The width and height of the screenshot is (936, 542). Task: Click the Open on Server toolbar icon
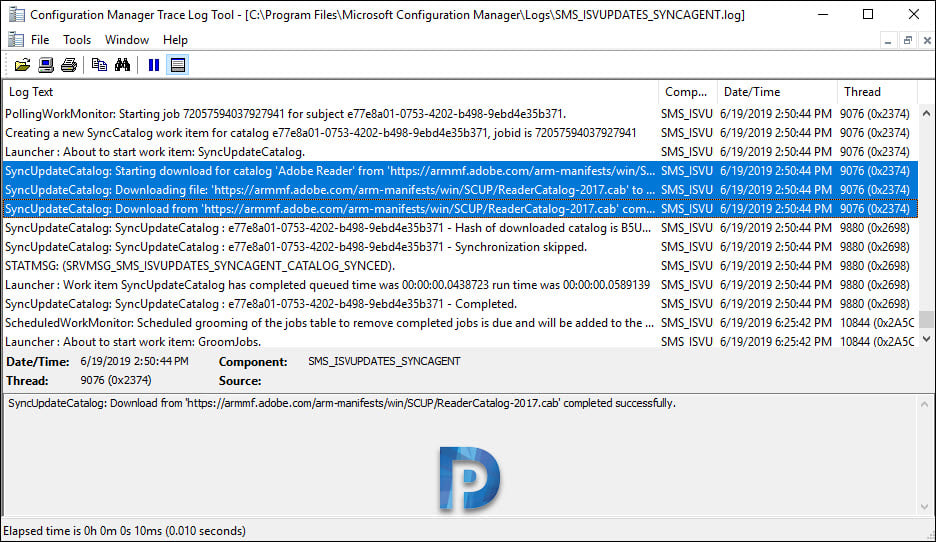46,65
